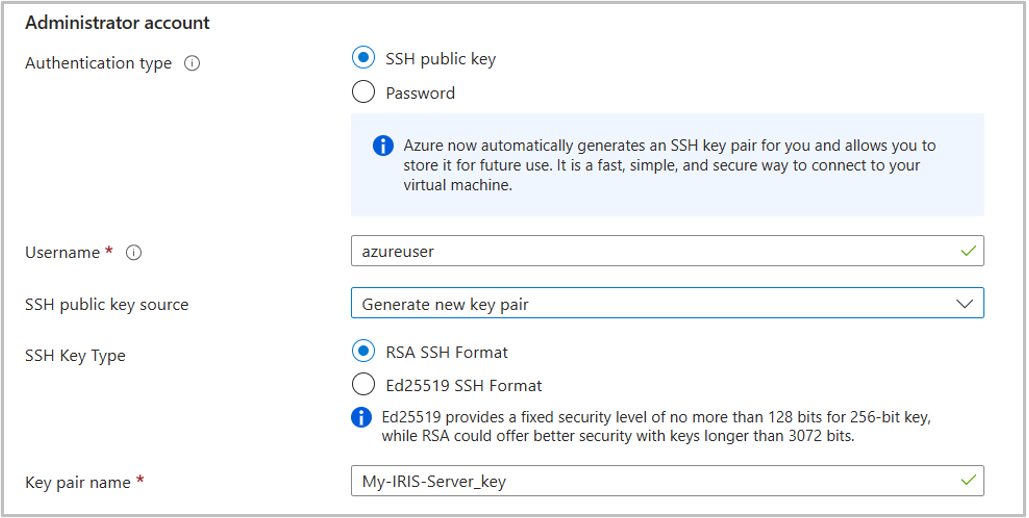Click the info icon next to Username
The height and width of the screenshot is (518, 1029).
pyautogui.click(x=133, y=253)
